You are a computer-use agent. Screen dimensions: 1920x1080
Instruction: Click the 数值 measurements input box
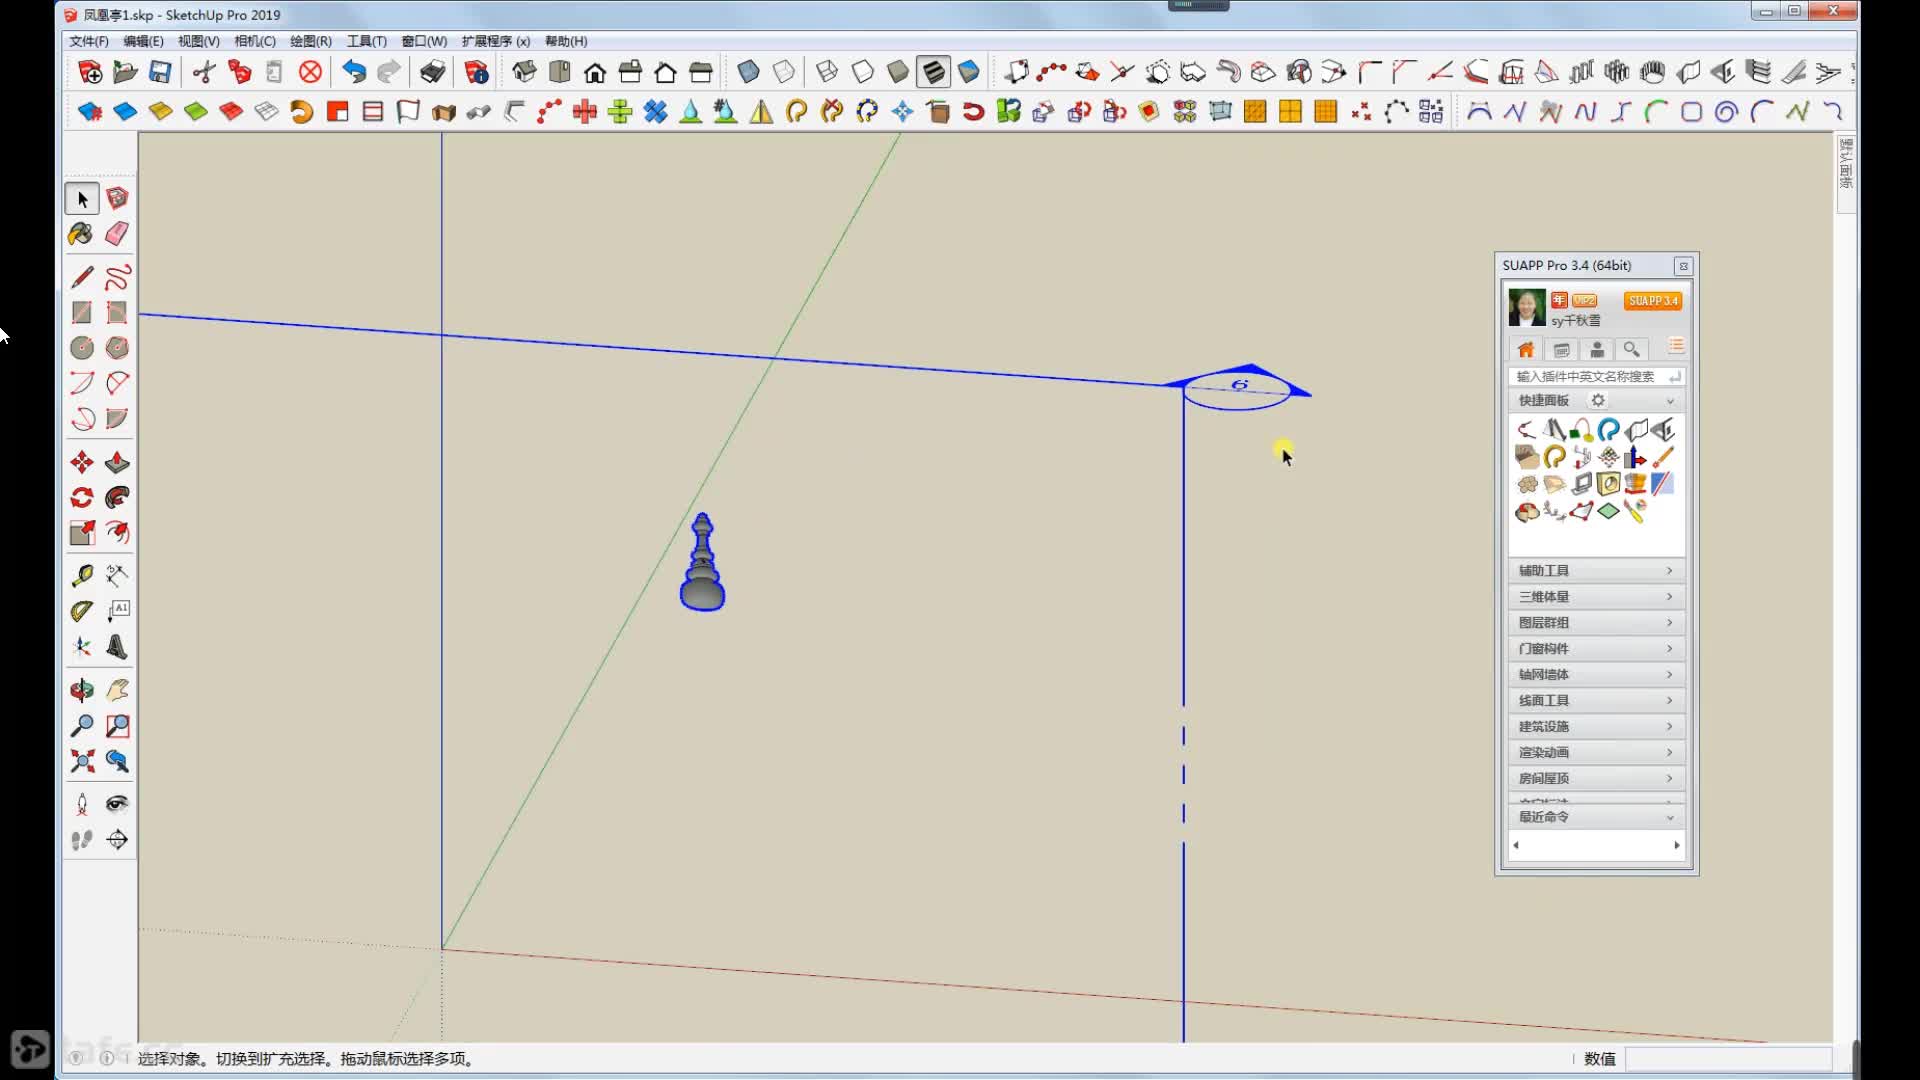click(1728, 1059)
